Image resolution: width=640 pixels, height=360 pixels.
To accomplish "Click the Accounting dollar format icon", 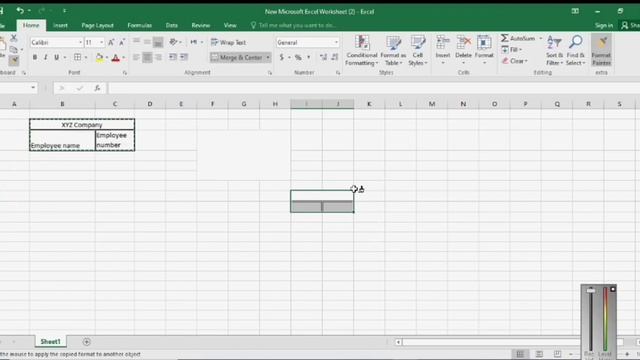I will click(282, 58).
